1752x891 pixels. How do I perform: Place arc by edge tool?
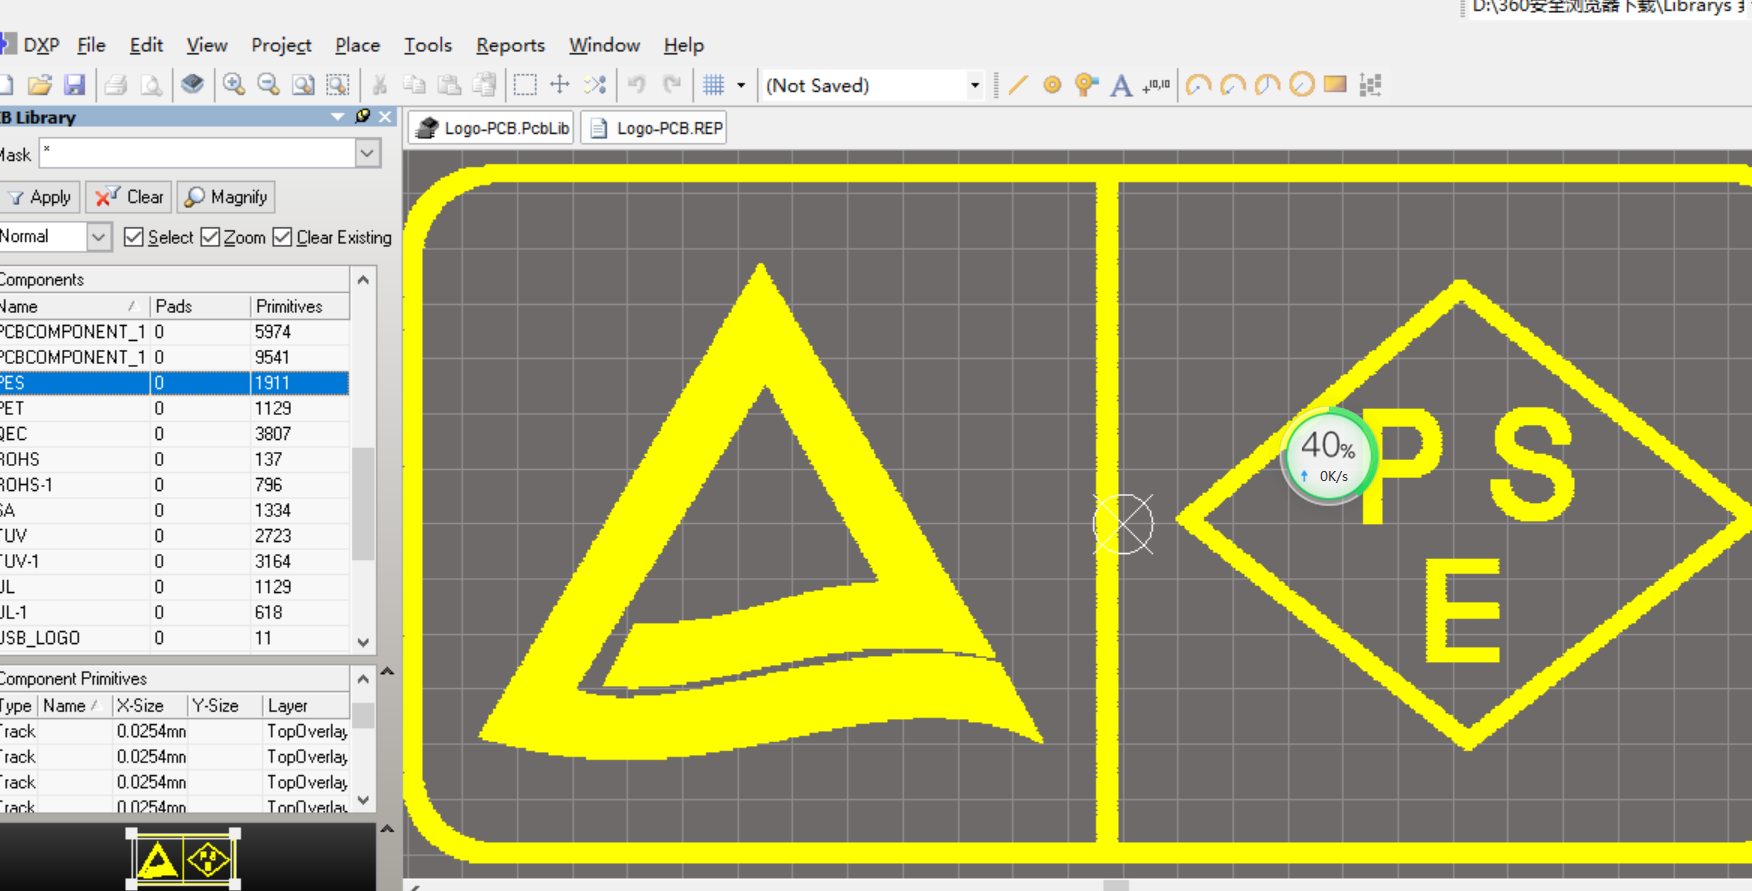point(1233,85)
